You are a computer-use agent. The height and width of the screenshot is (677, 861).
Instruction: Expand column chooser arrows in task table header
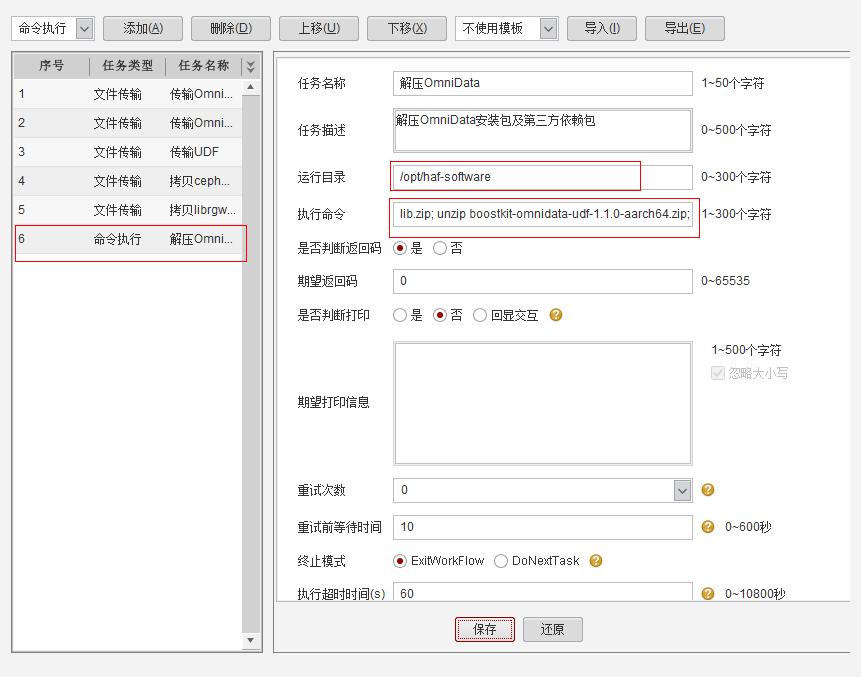(x=250, y=66)
